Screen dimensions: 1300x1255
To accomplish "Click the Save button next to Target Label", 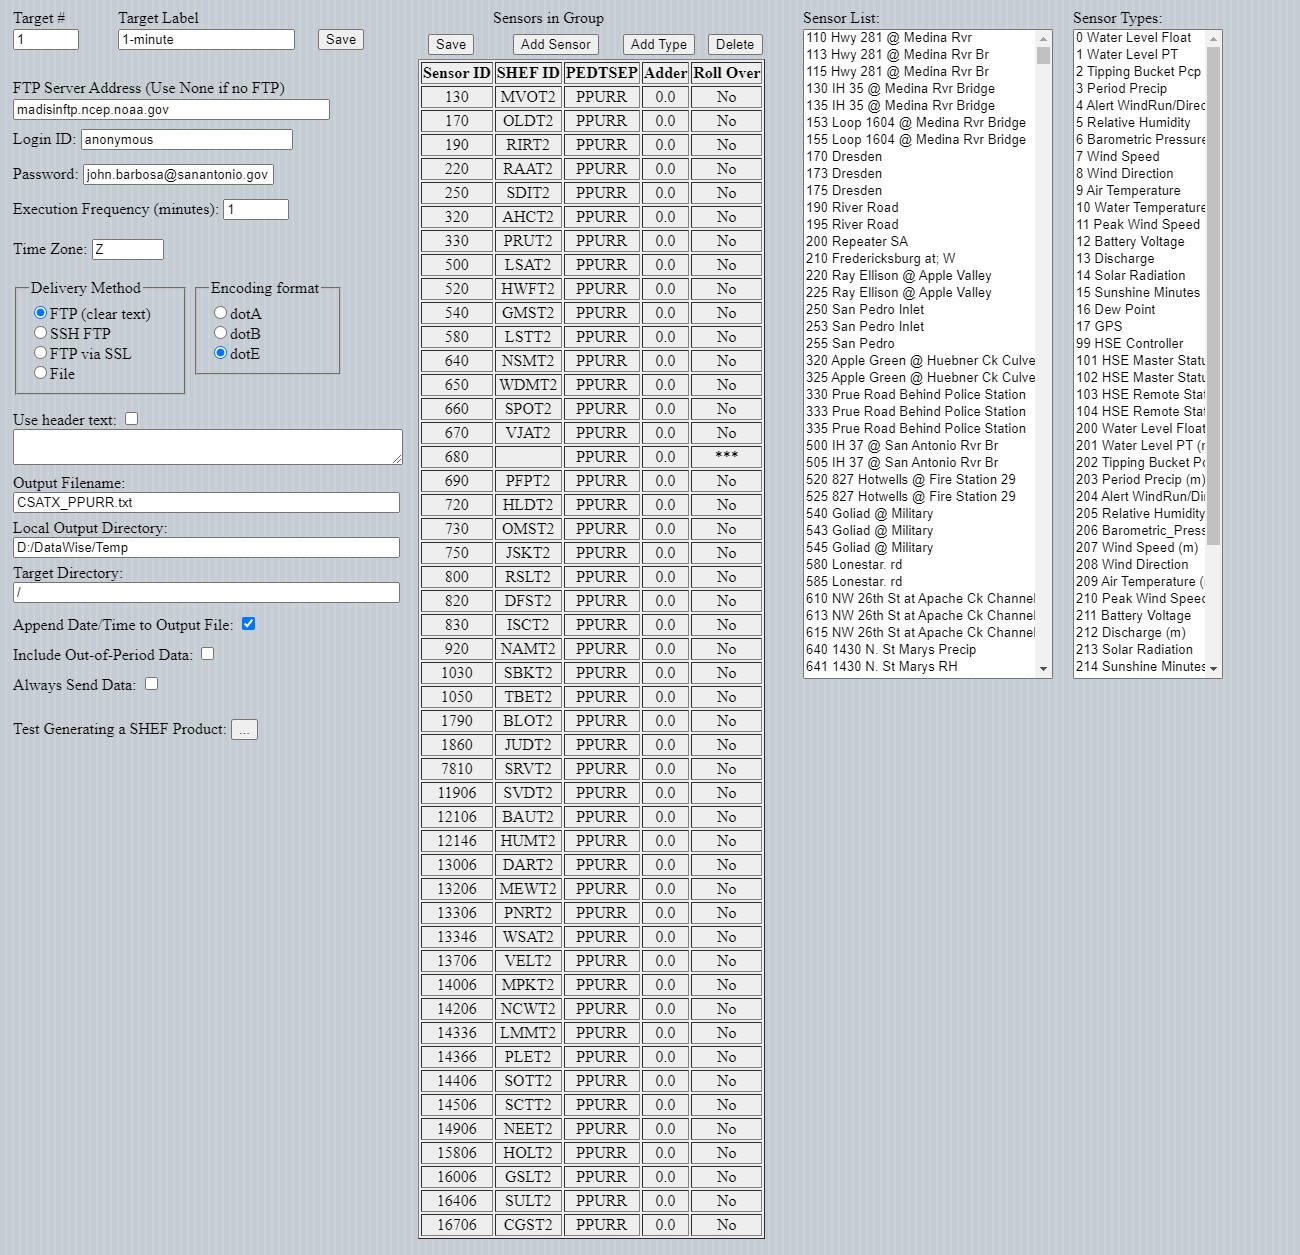I will 340,40.
